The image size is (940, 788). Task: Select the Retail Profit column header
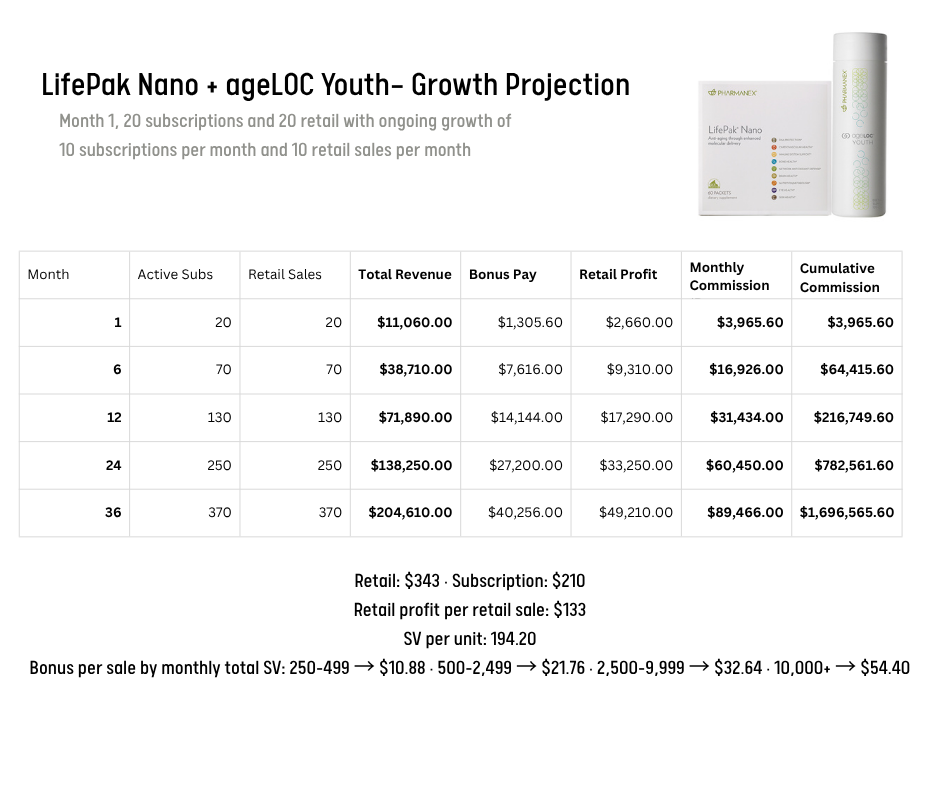point(618,274)
